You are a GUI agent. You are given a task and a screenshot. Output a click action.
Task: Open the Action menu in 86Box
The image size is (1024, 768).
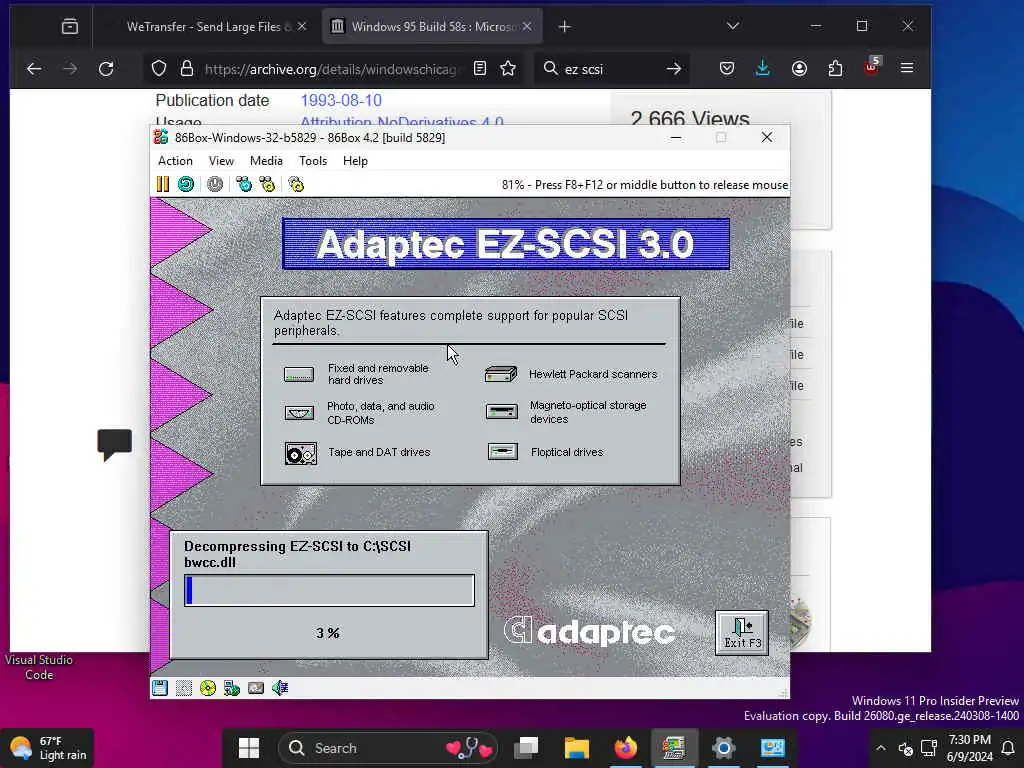click(x=175, y=161)
